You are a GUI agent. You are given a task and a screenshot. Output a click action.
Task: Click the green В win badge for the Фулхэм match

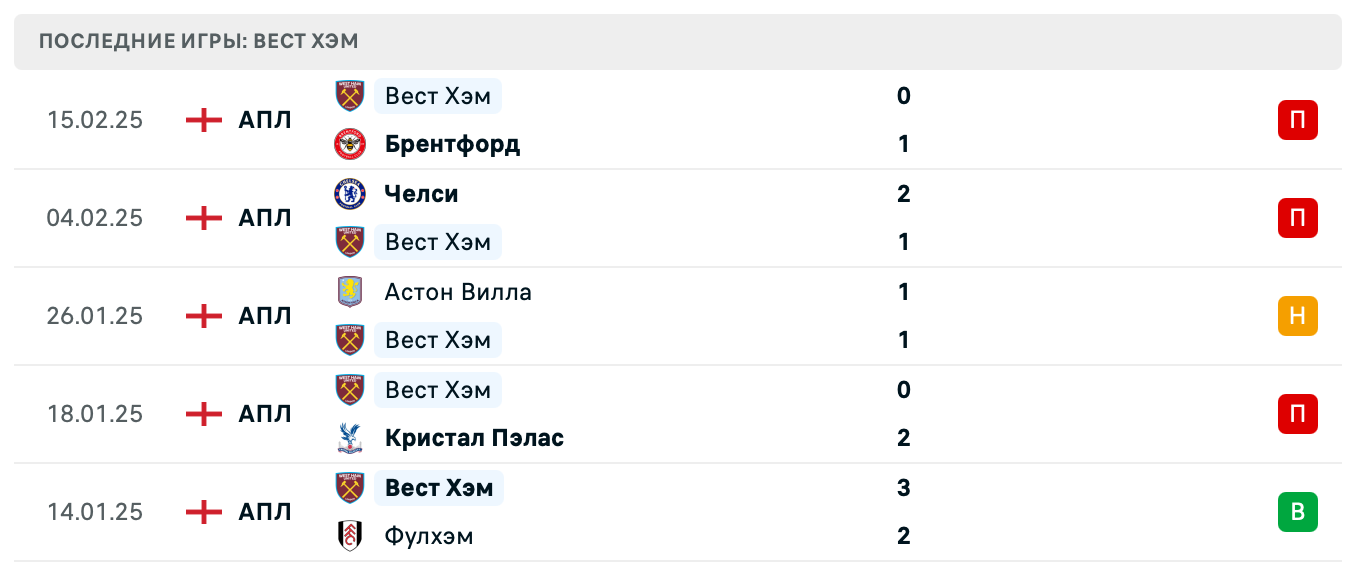(1298, 512)
